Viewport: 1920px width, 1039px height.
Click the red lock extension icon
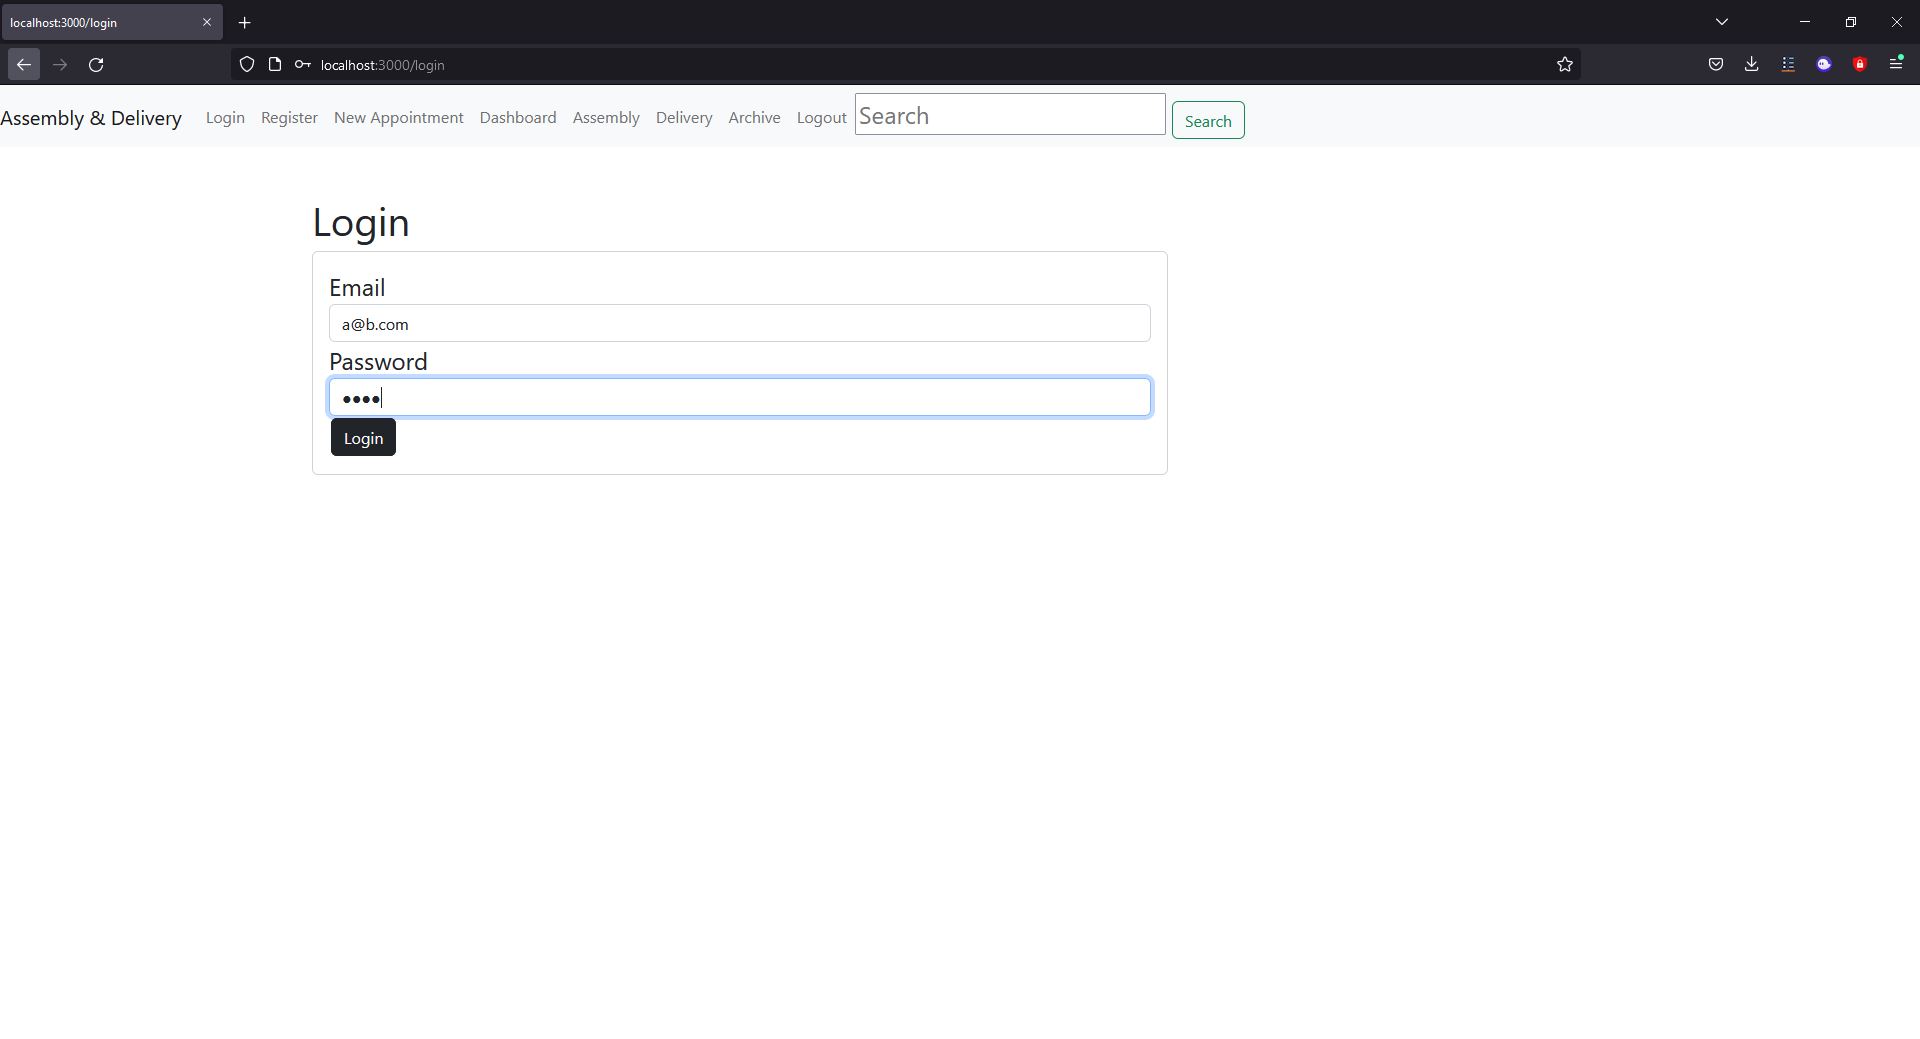[x=1860, y=65]
